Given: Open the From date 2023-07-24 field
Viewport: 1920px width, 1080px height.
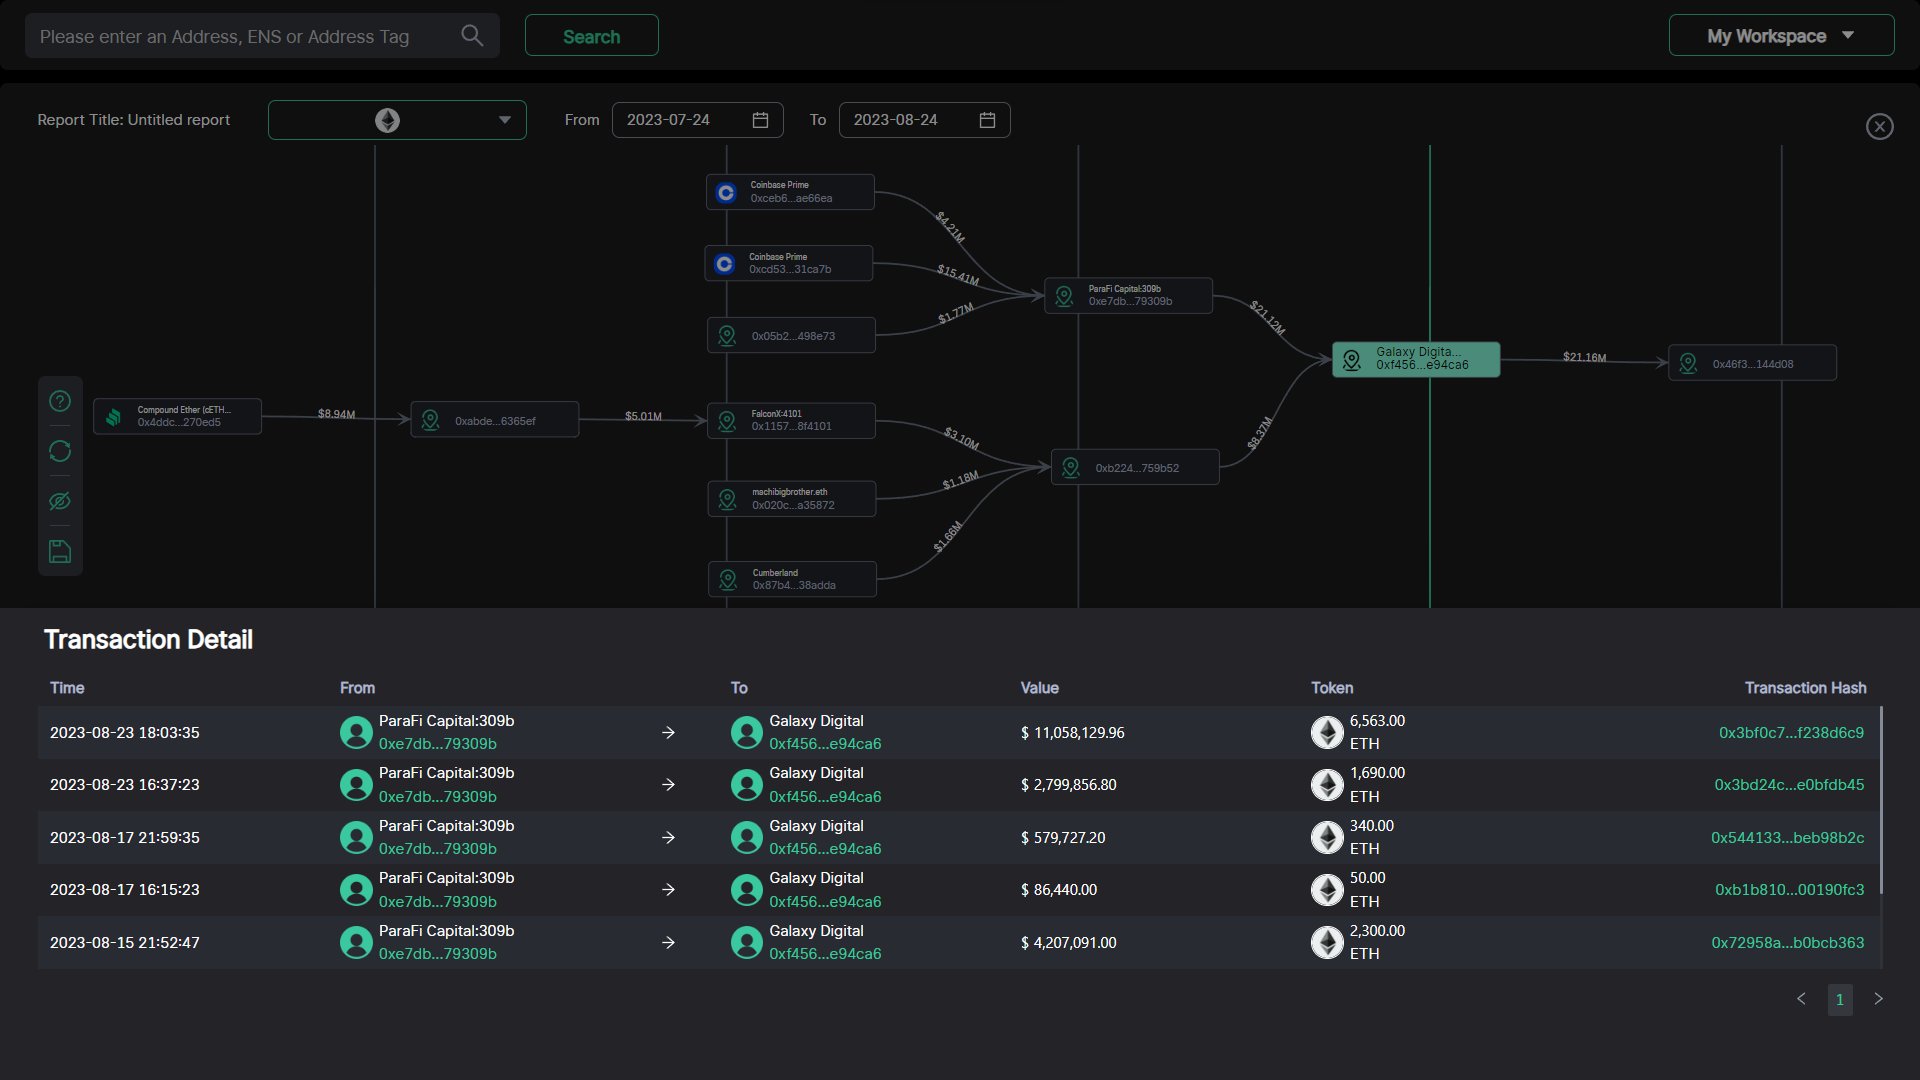Looking at the screenshot, I should [697, 120].
